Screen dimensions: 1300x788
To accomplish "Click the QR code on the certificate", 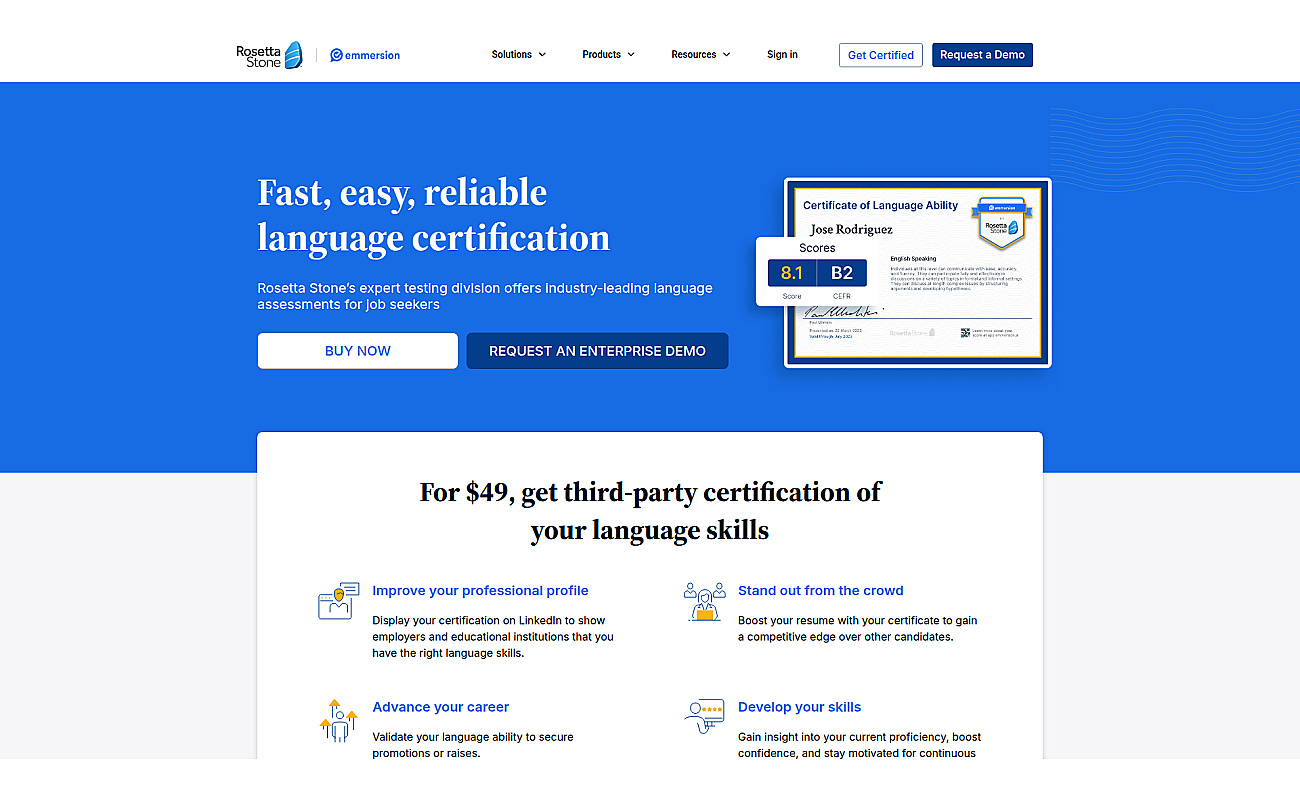I will click(965, 333).
